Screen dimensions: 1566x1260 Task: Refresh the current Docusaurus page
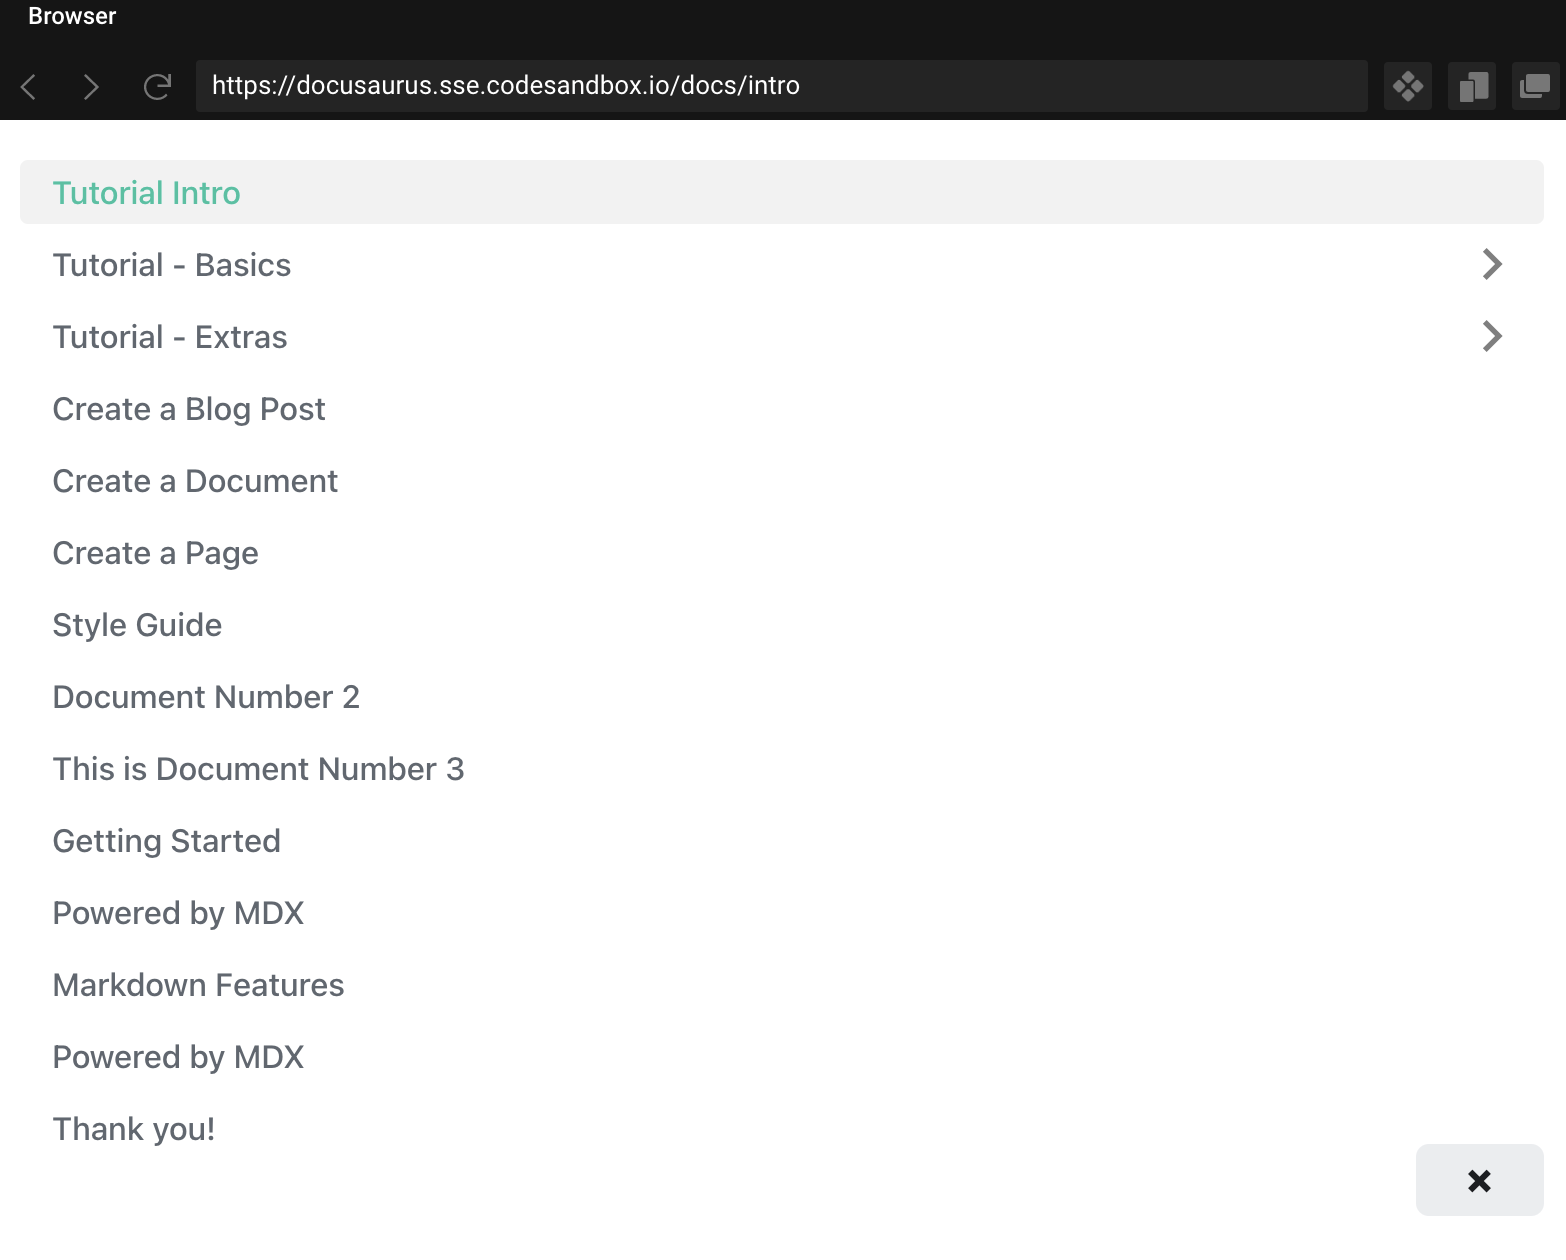(x=157, y=87)
